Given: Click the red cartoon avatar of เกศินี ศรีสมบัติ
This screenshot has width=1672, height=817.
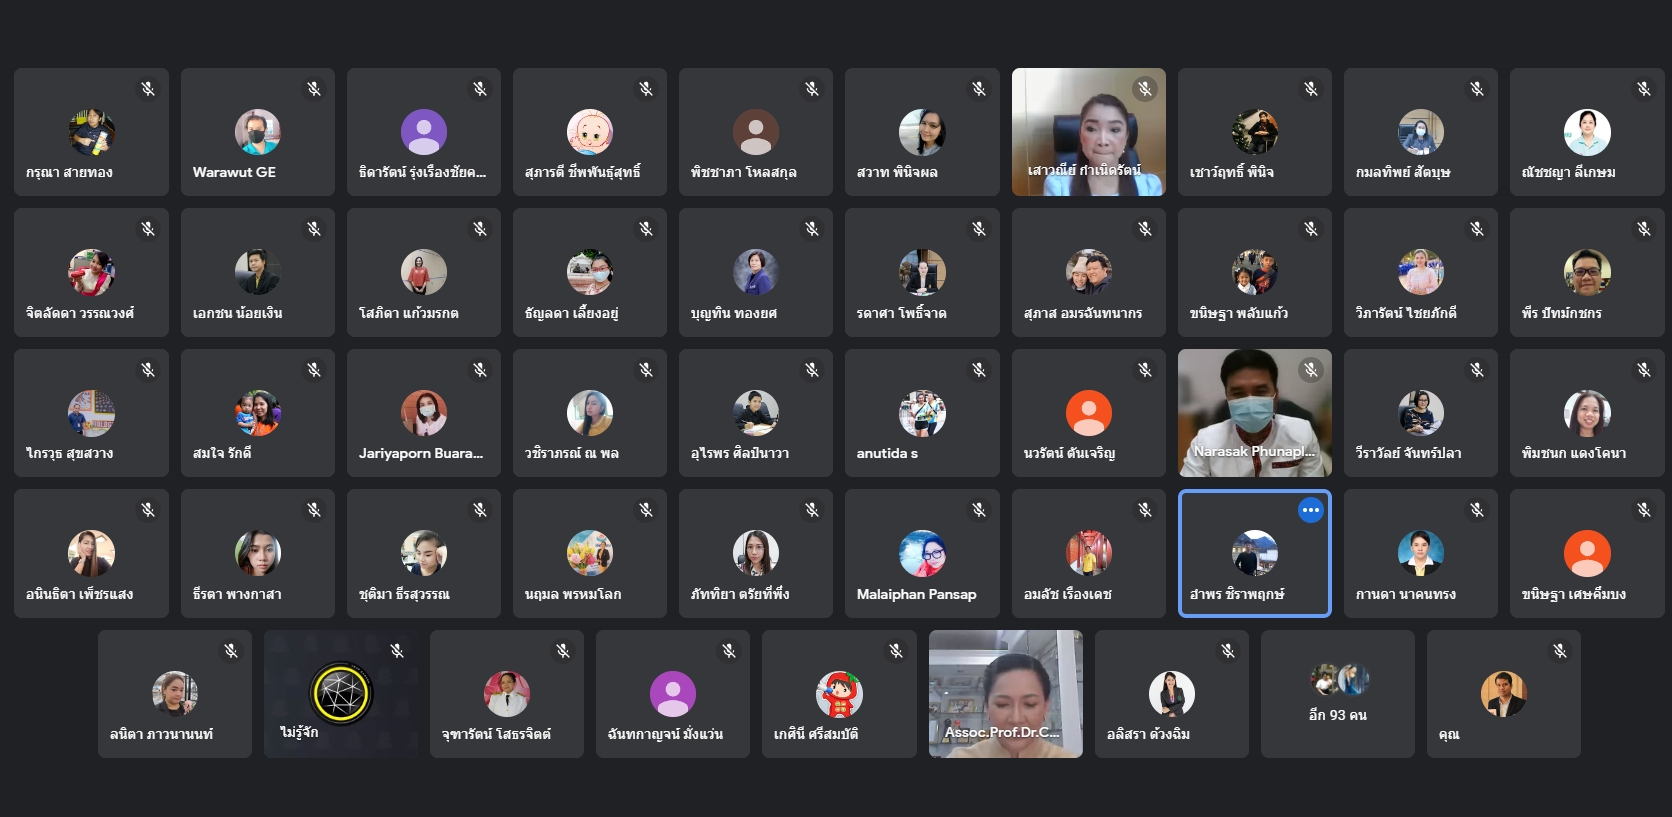Looking at the screenshot, I should pyautogui.click(x=839, y=694).
